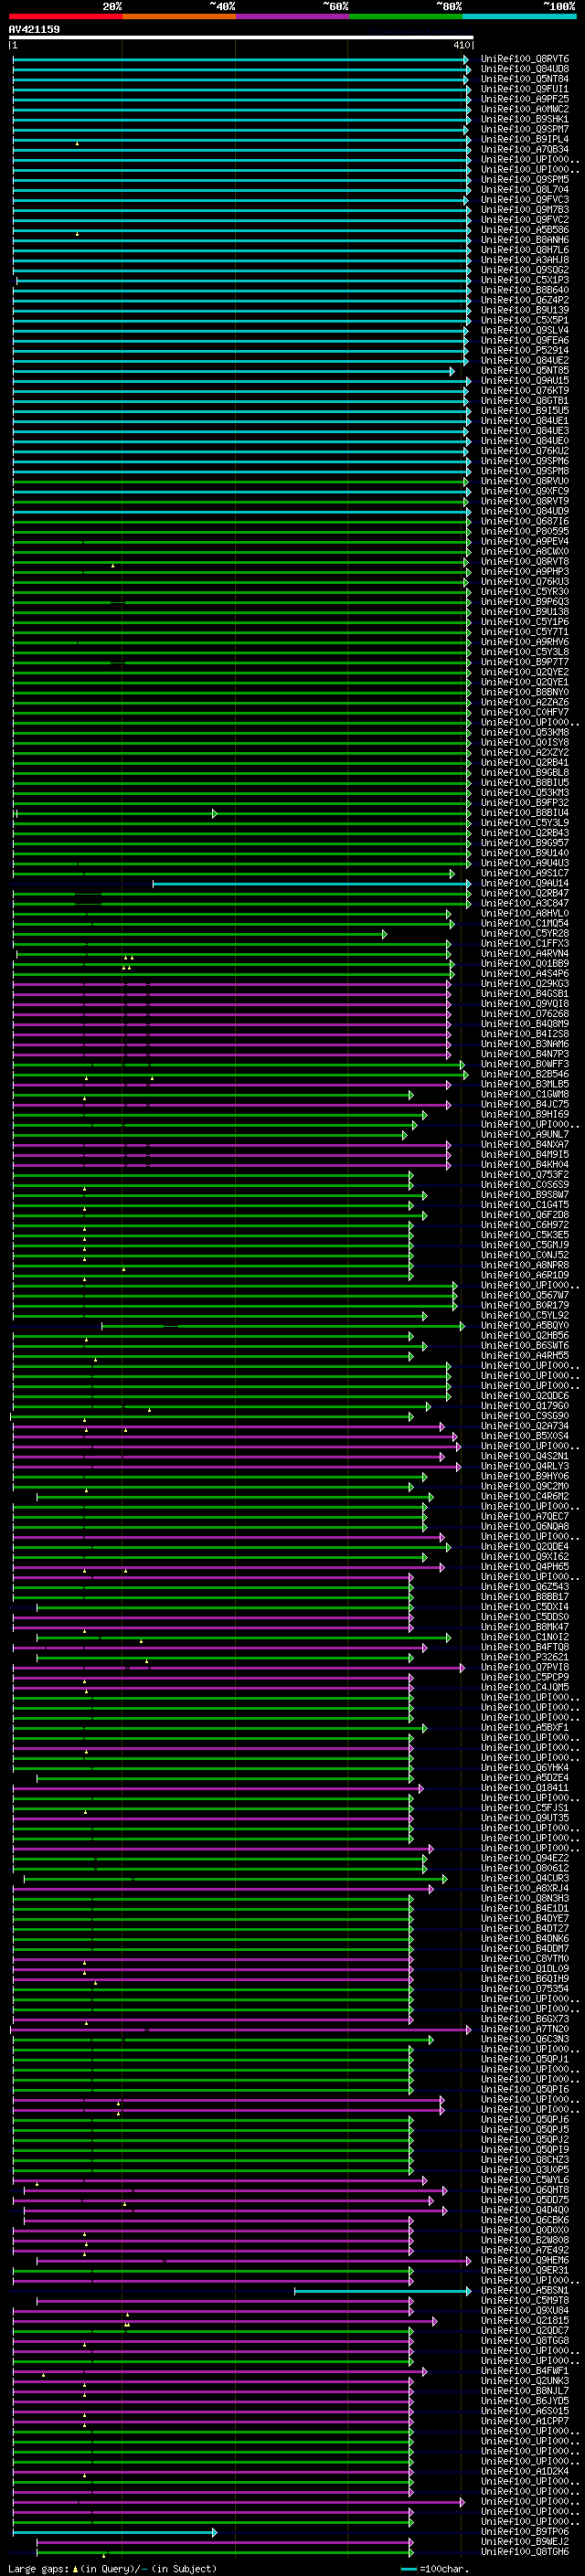
Task: Select hit label UniRef100_B9HI69
Action: (525, 1114)
